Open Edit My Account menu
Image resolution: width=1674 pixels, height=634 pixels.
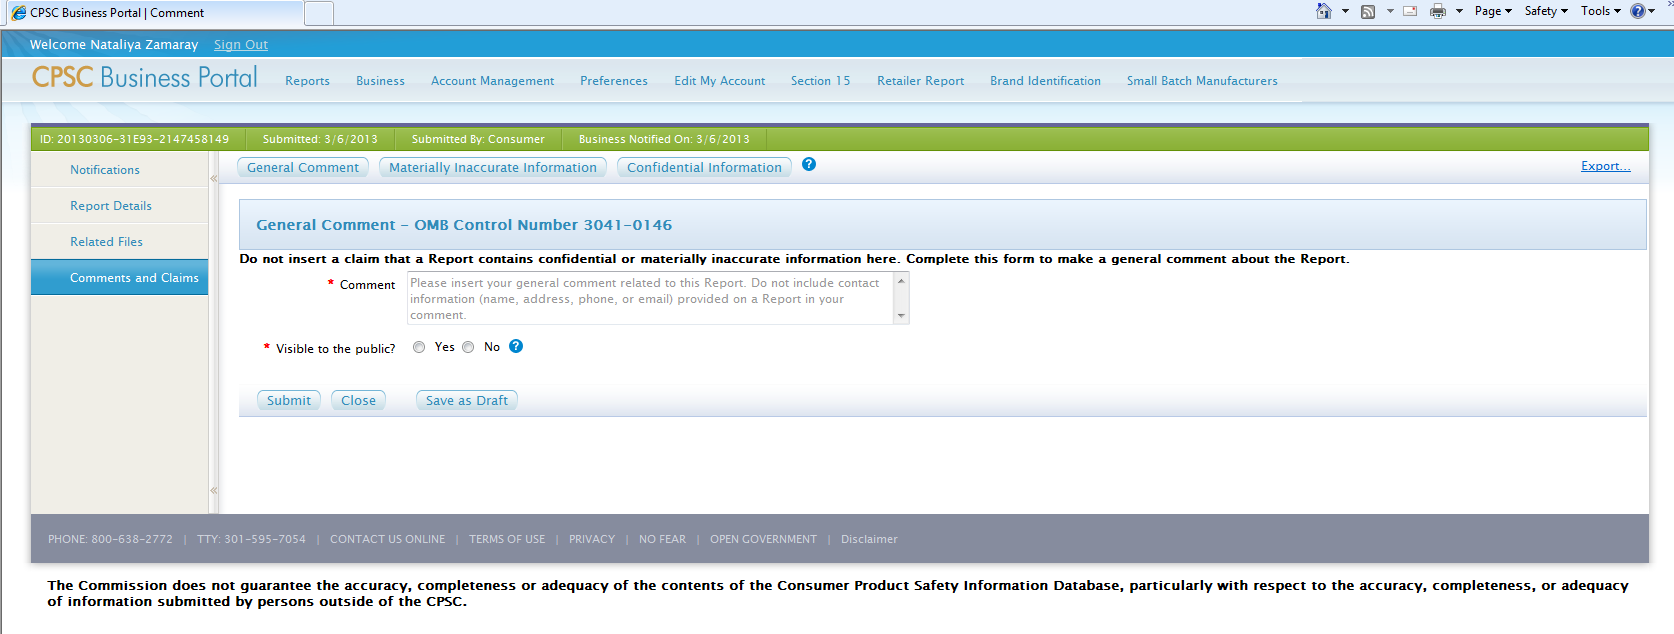719,81
